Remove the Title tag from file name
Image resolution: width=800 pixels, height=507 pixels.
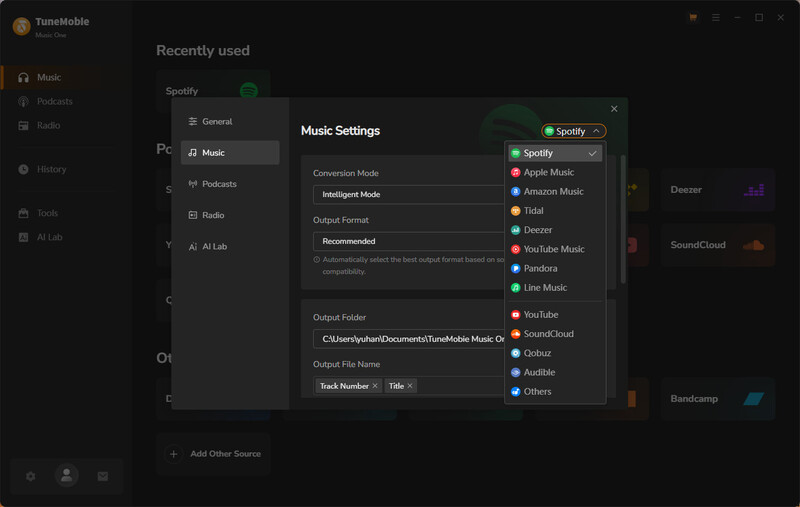click(x=410, y=386)
